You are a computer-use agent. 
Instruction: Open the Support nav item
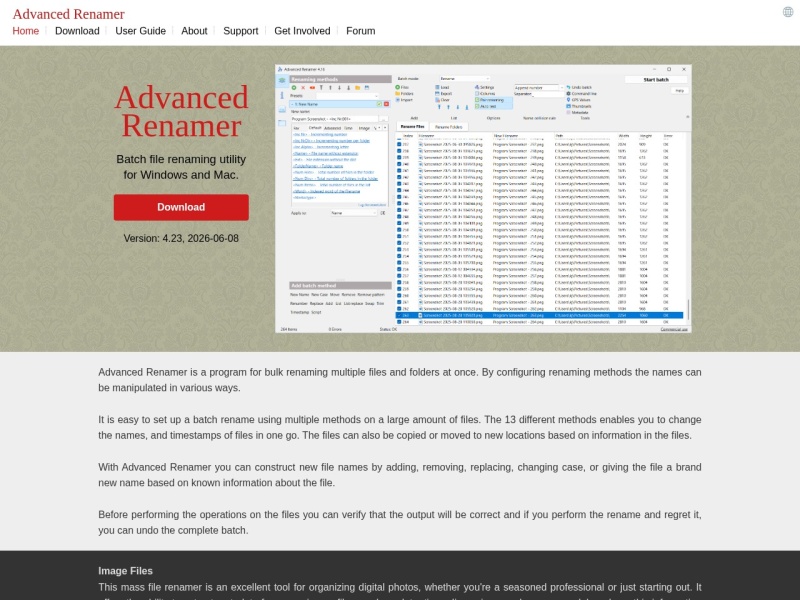(x=241, y=31)
